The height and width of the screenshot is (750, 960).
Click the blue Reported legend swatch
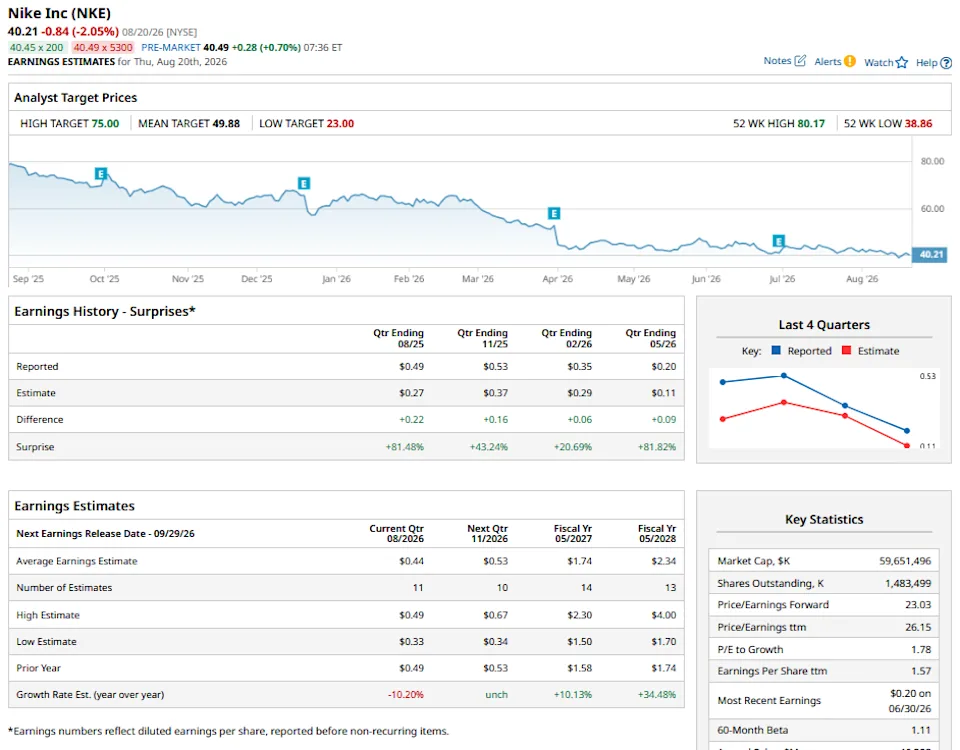click(x=776, y=350)
